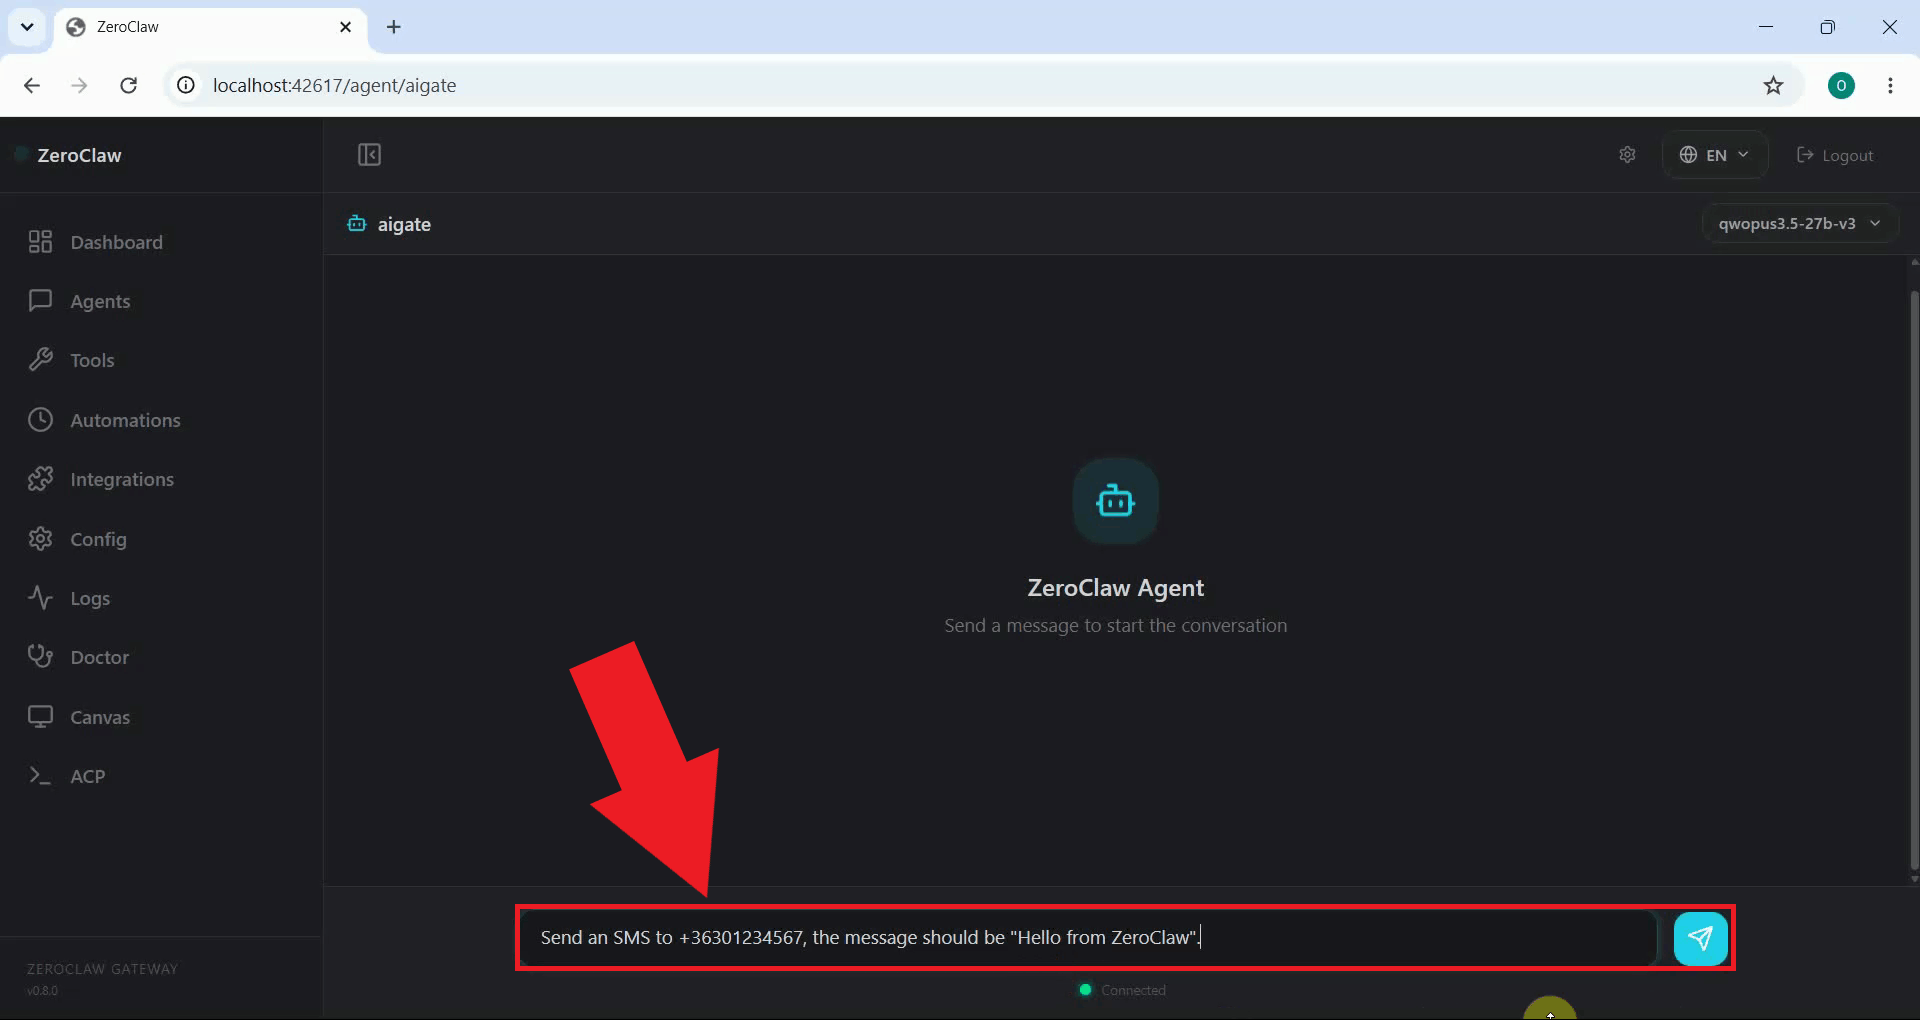Click the address bar URL
Viewport: 1920px width, 1020px height.
(x=334, y=85)
